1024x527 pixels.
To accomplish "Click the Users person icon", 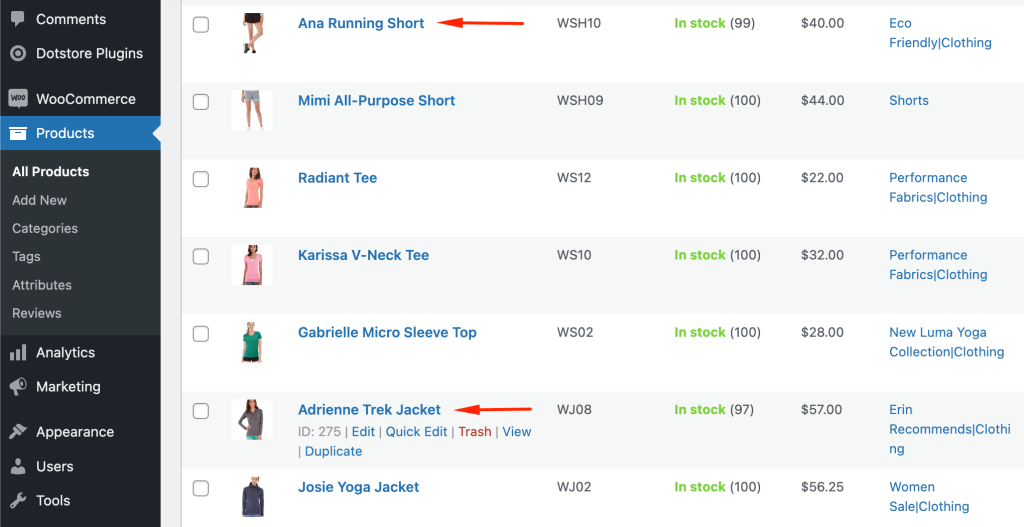I will point(18,466).
